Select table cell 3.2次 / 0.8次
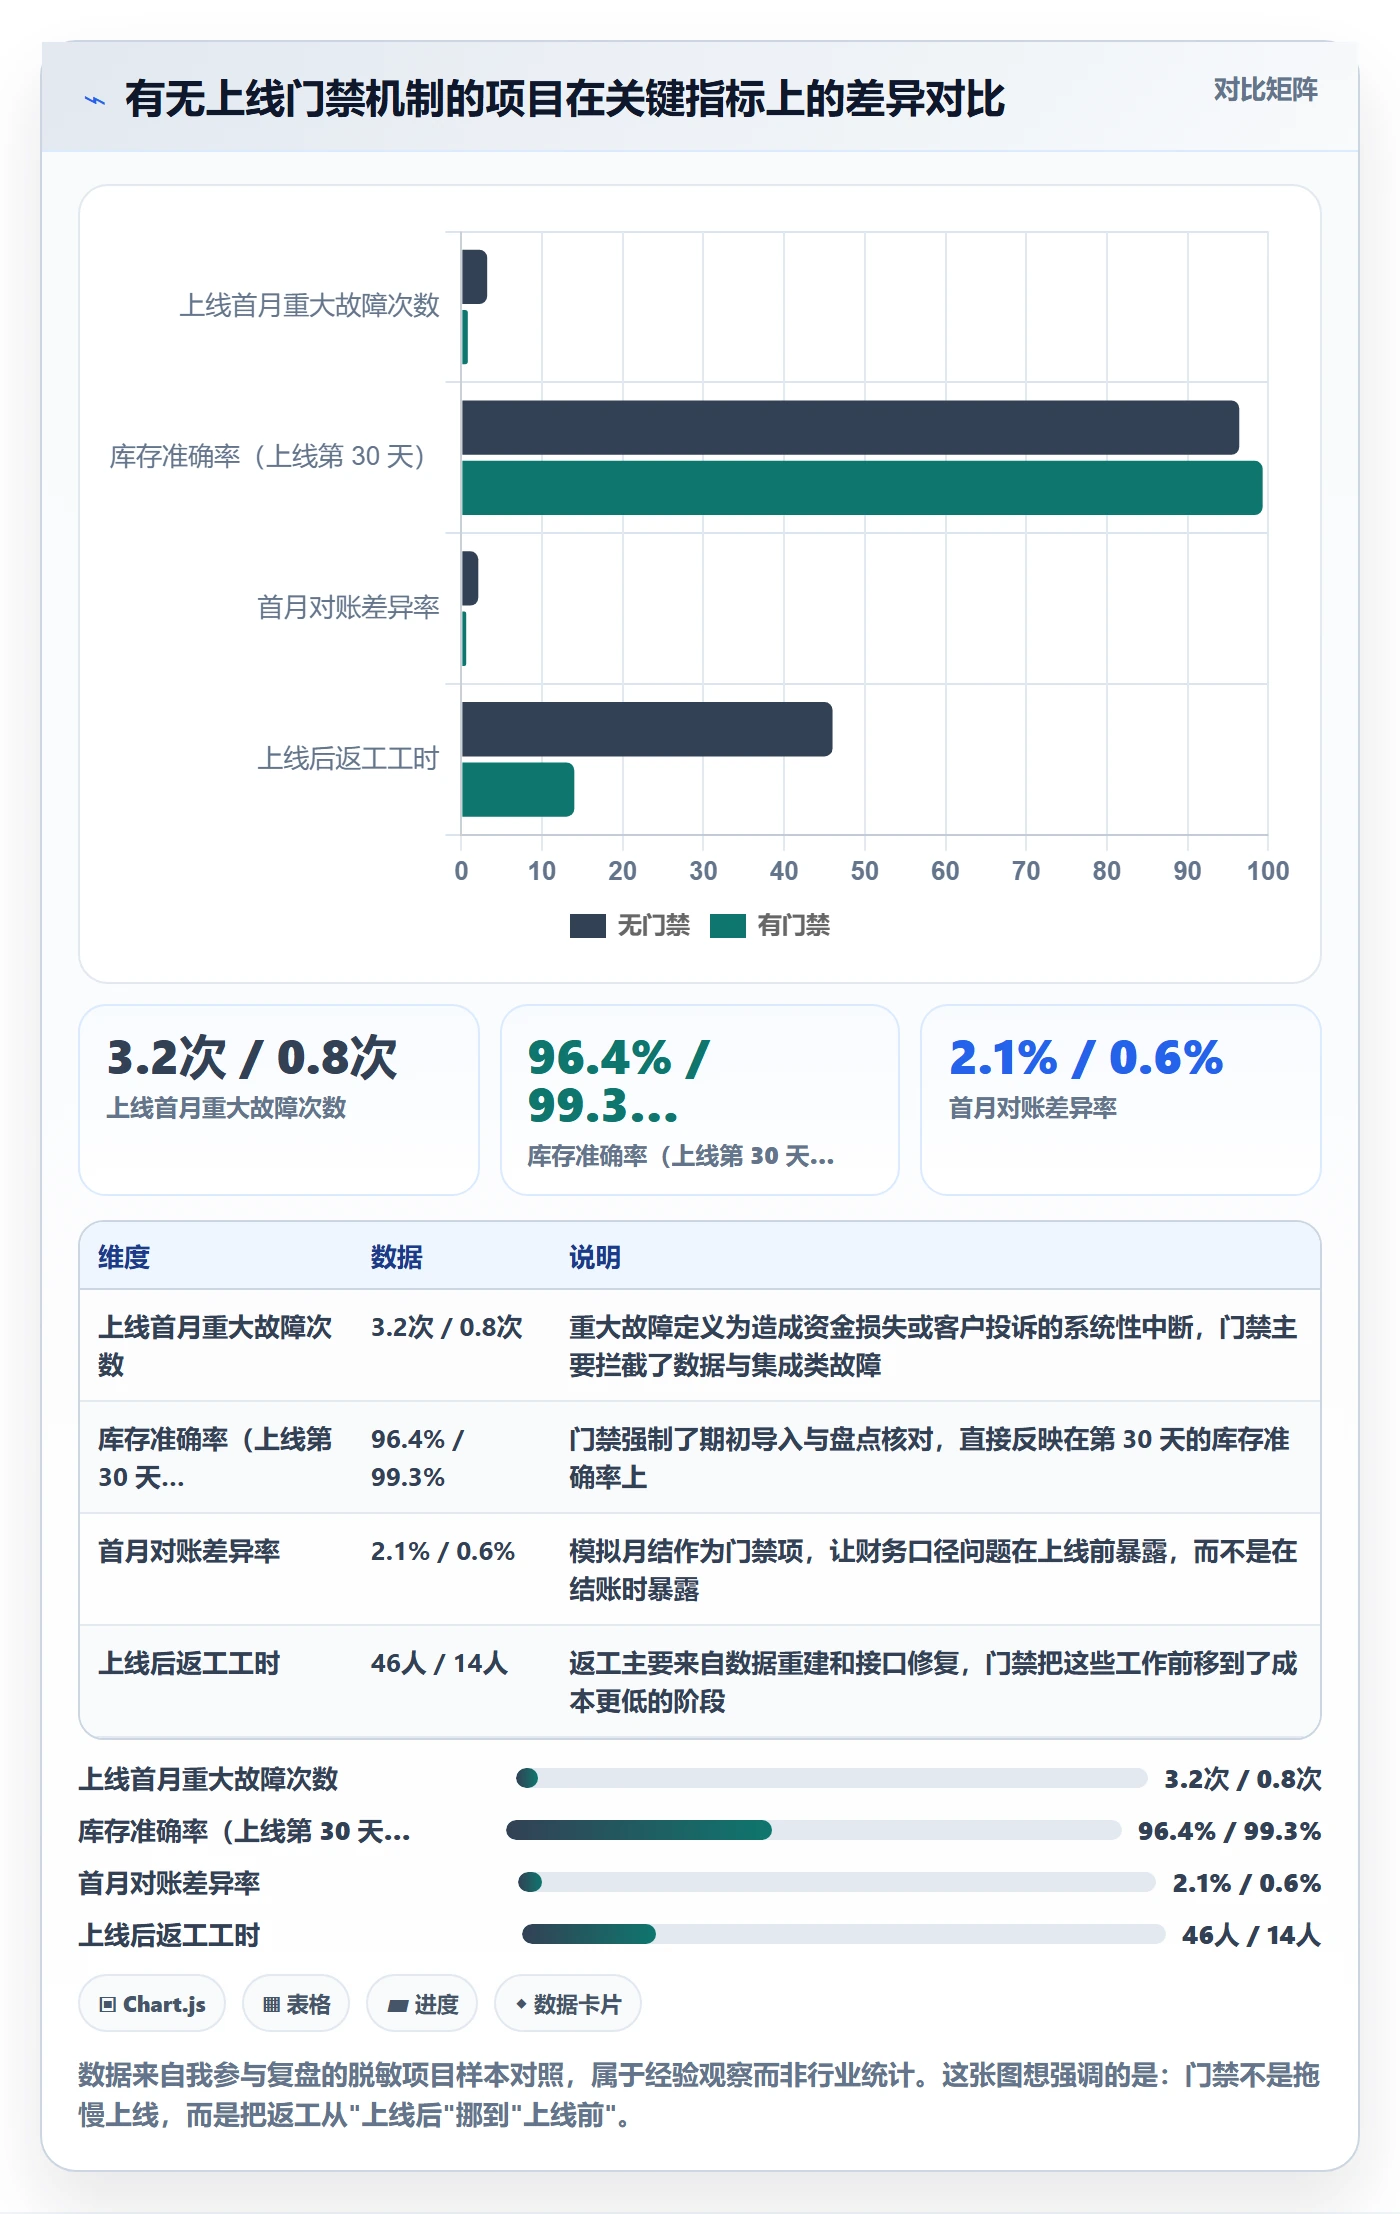The image size is (1400, 2214). point(447,1327)
